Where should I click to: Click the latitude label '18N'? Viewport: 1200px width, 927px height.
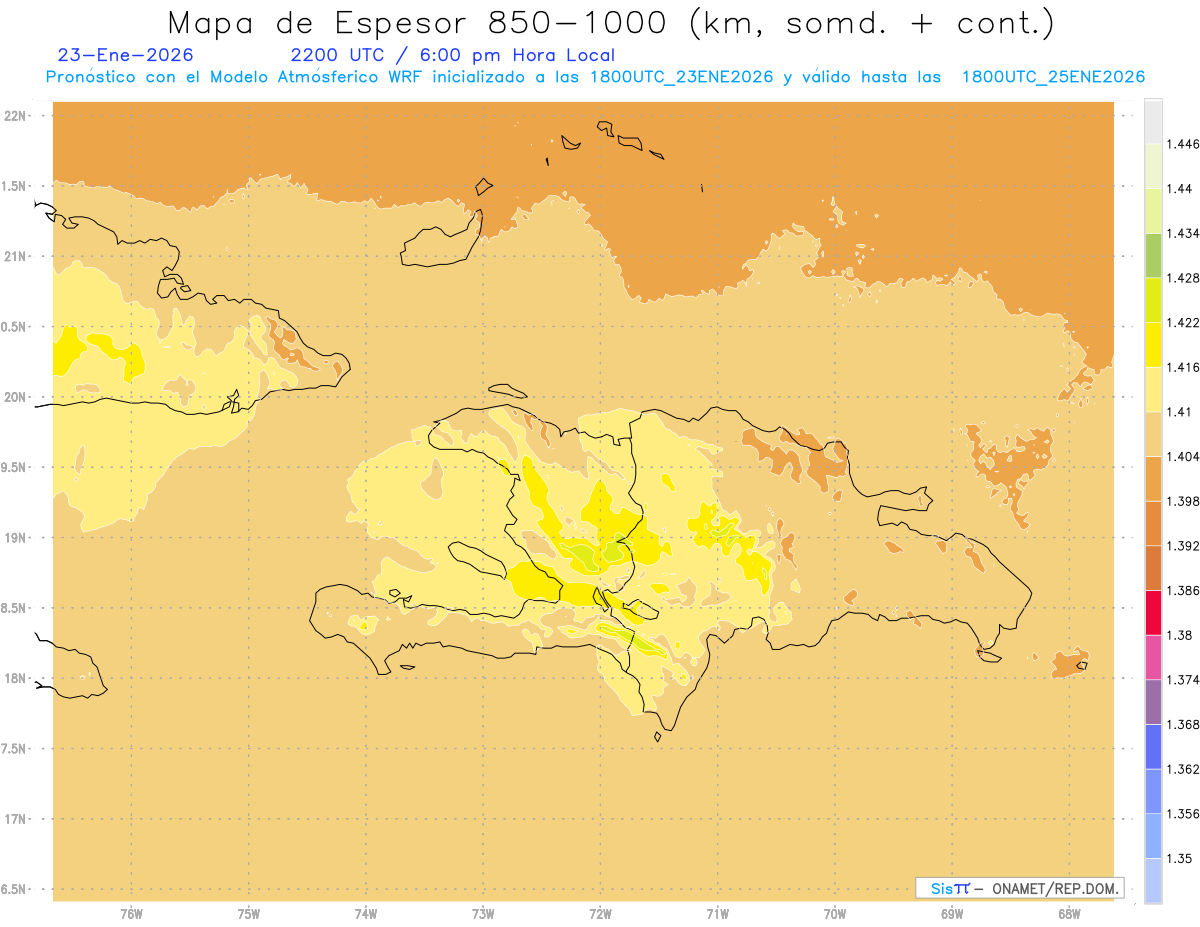tap(17, 678)
